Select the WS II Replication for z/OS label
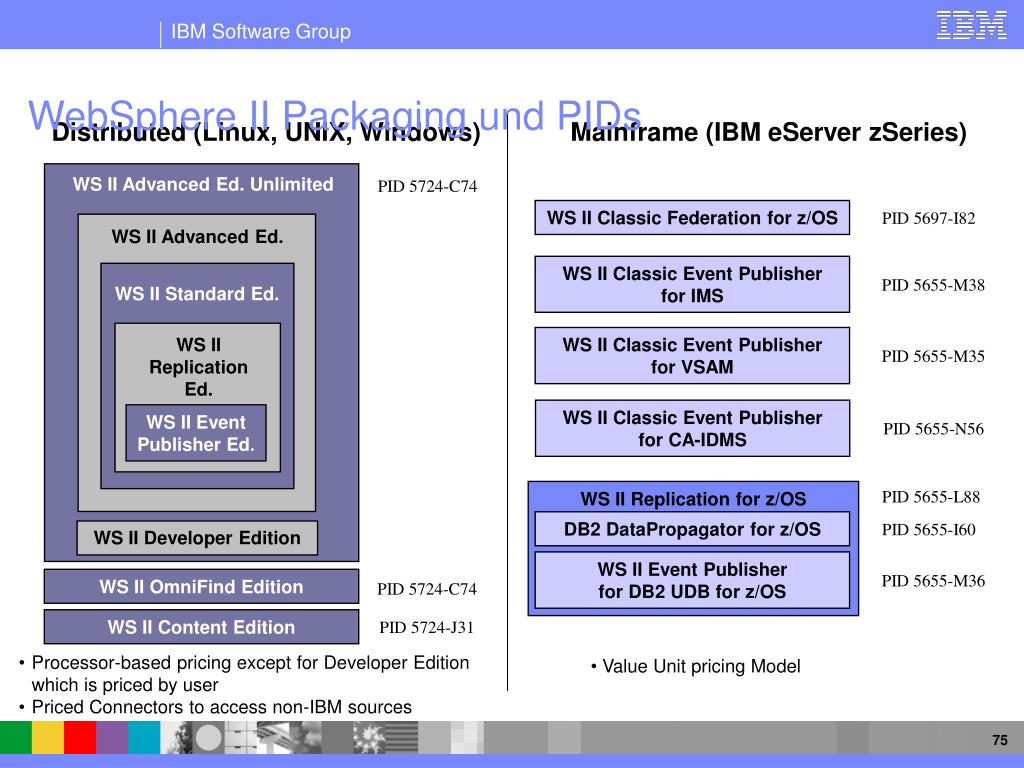Screen dimensions: 1024x768 pos(693,499)
